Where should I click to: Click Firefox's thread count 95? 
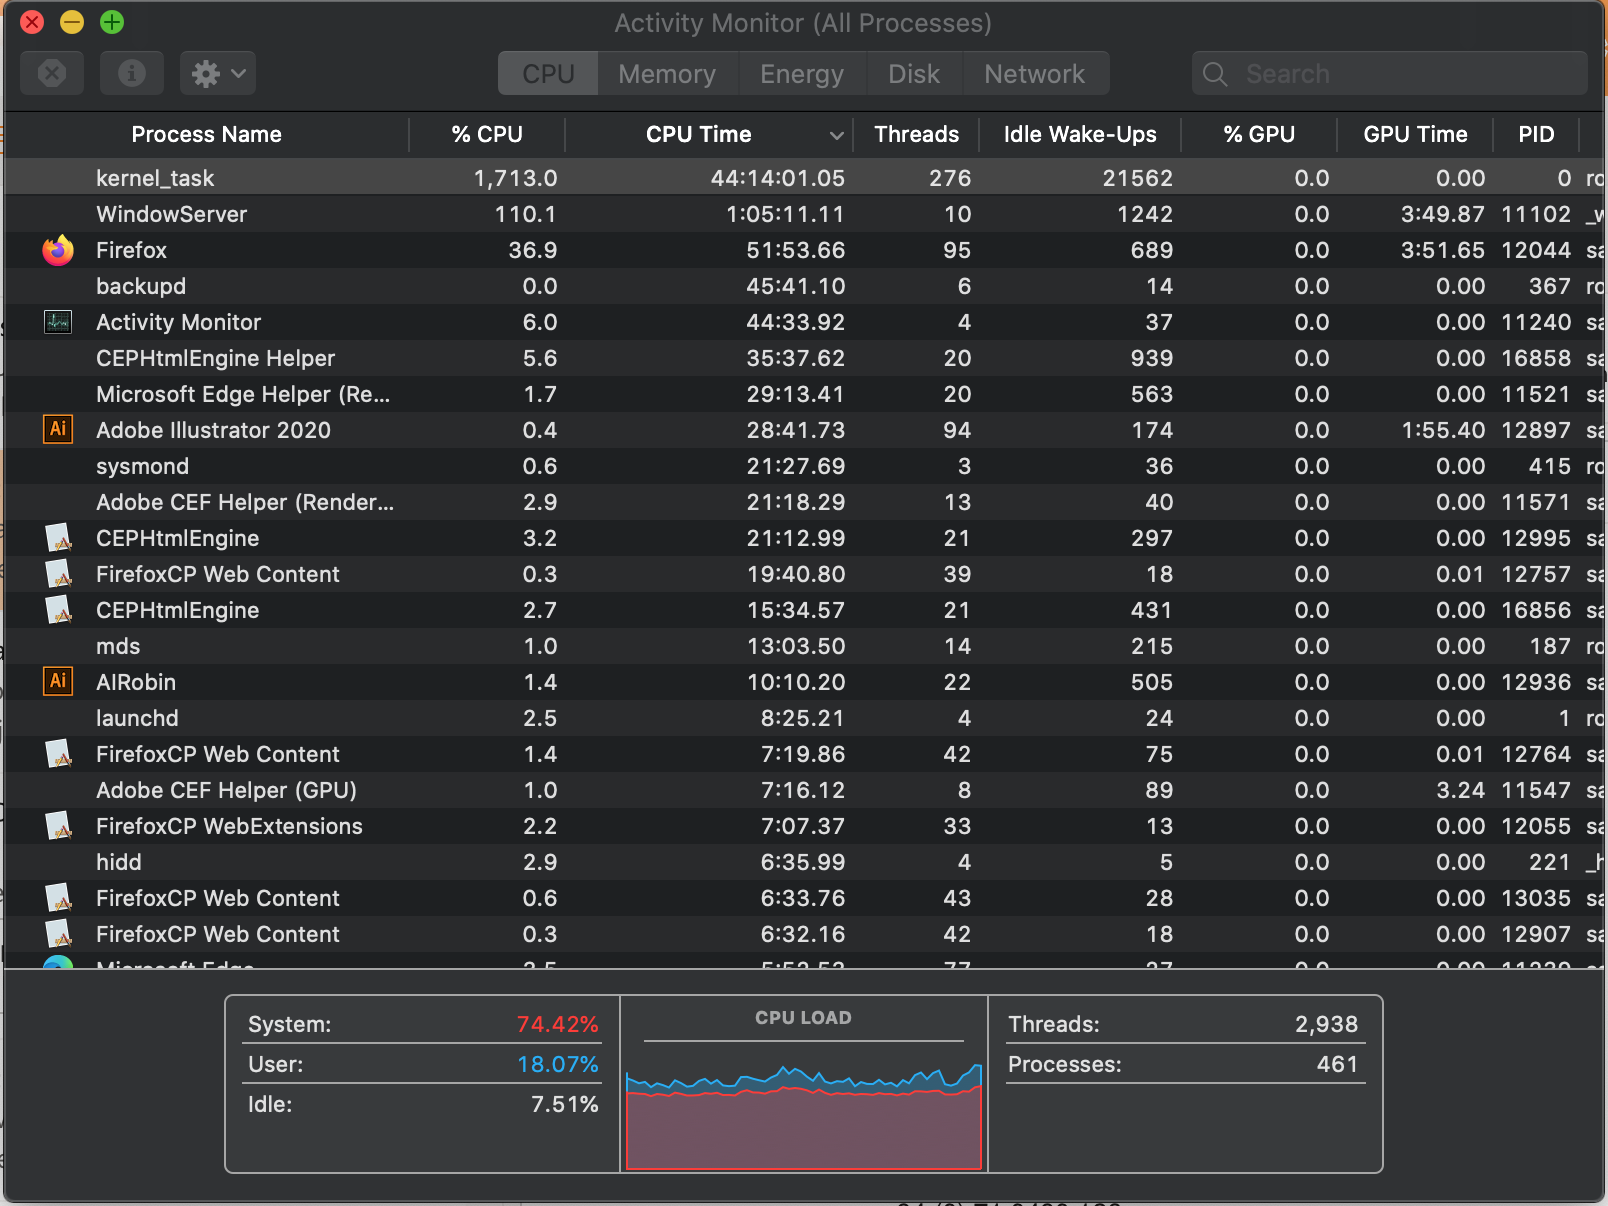957,250
